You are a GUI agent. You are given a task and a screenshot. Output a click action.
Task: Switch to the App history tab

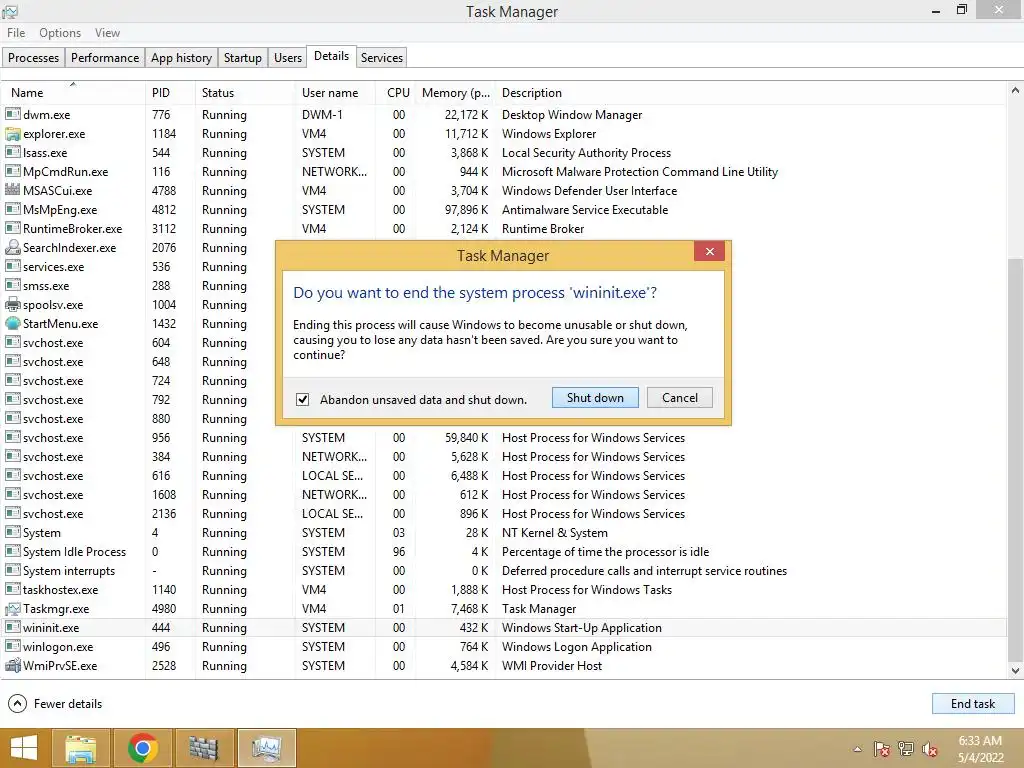(181, 57)
